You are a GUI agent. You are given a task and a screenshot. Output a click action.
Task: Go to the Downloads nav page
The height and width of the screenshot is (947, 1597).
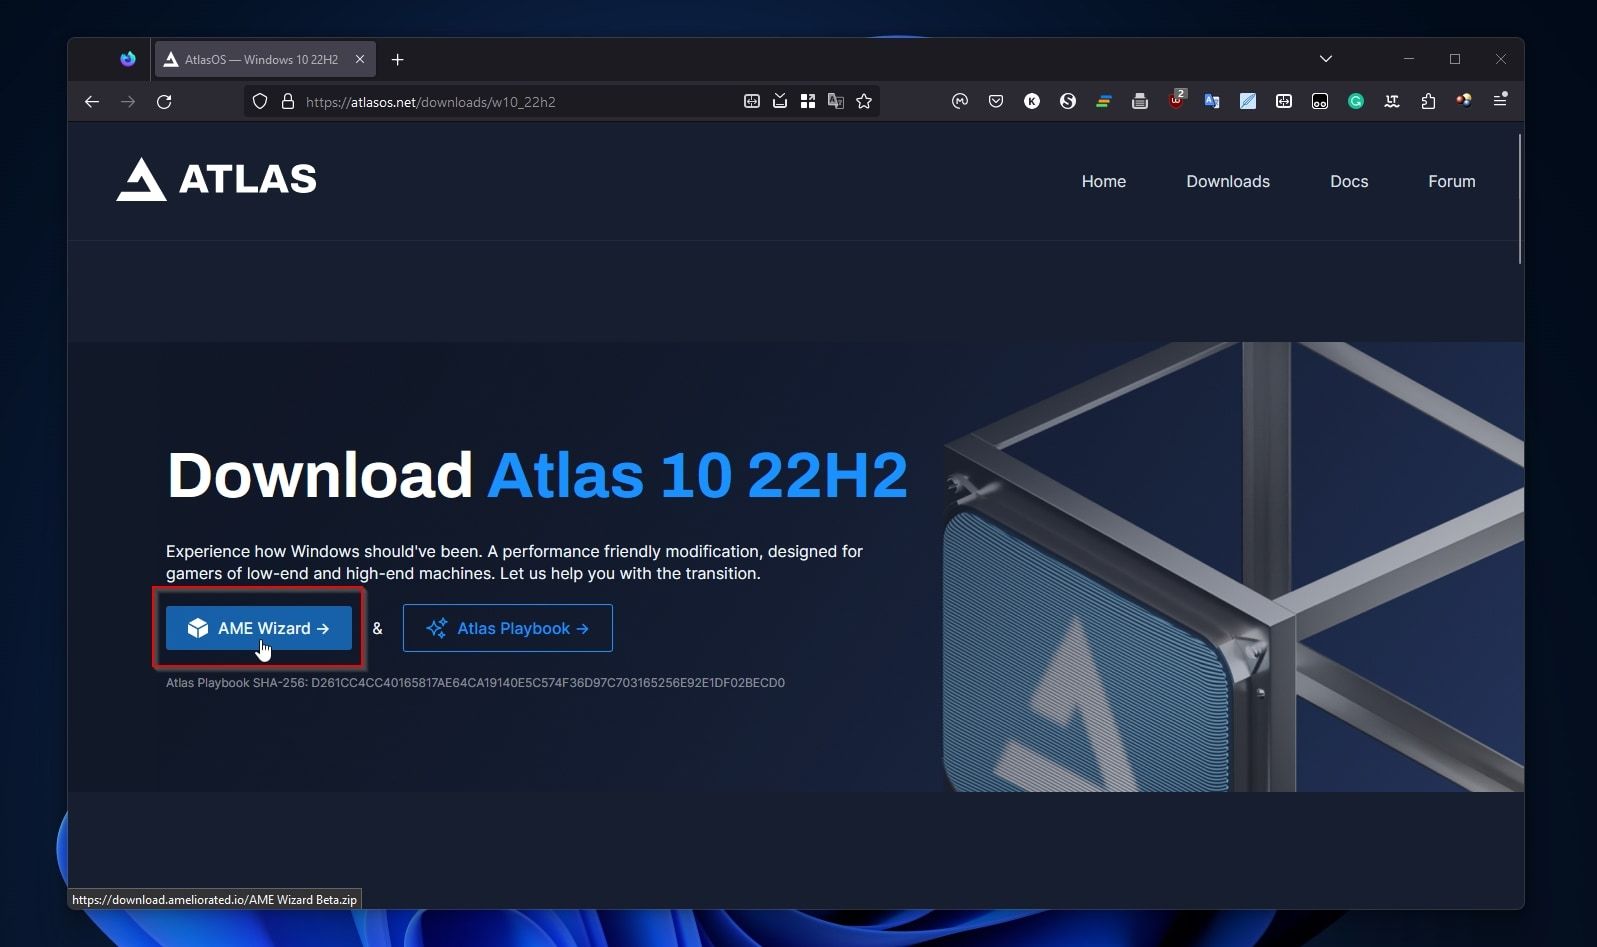click(x=1227, y=181)
